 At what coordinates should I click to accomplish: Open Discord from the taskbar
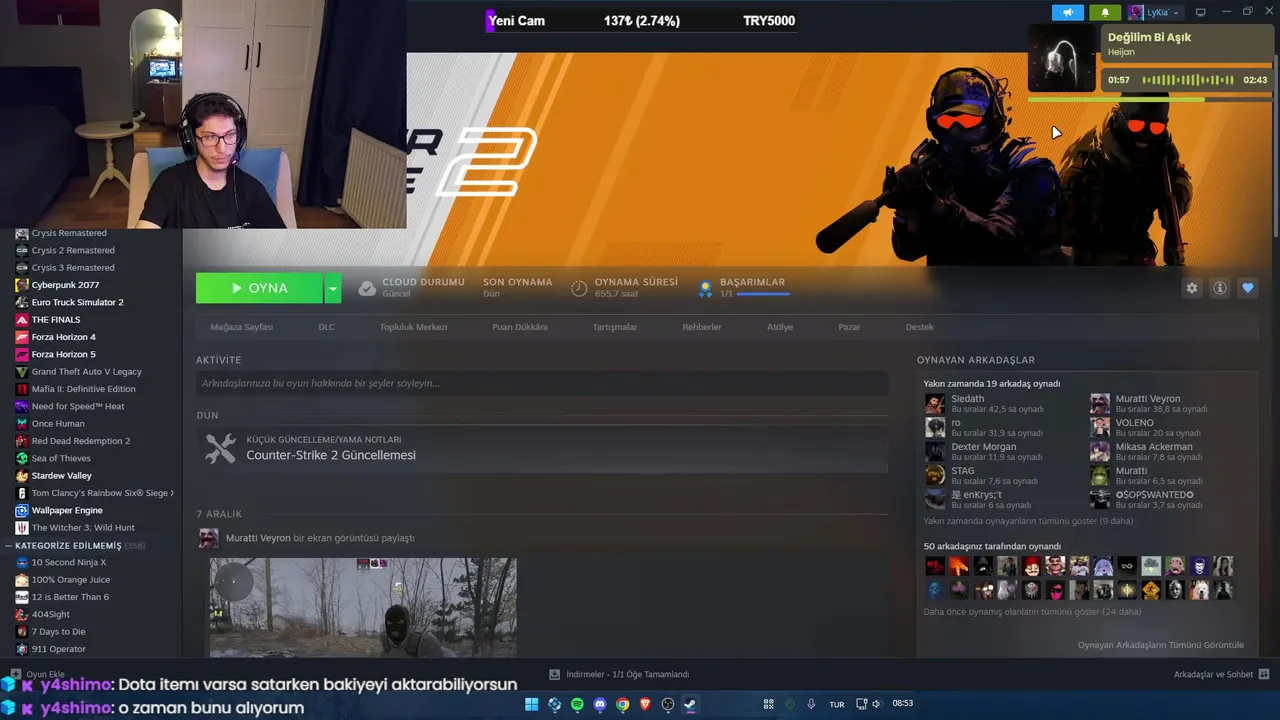coord(600,704)
